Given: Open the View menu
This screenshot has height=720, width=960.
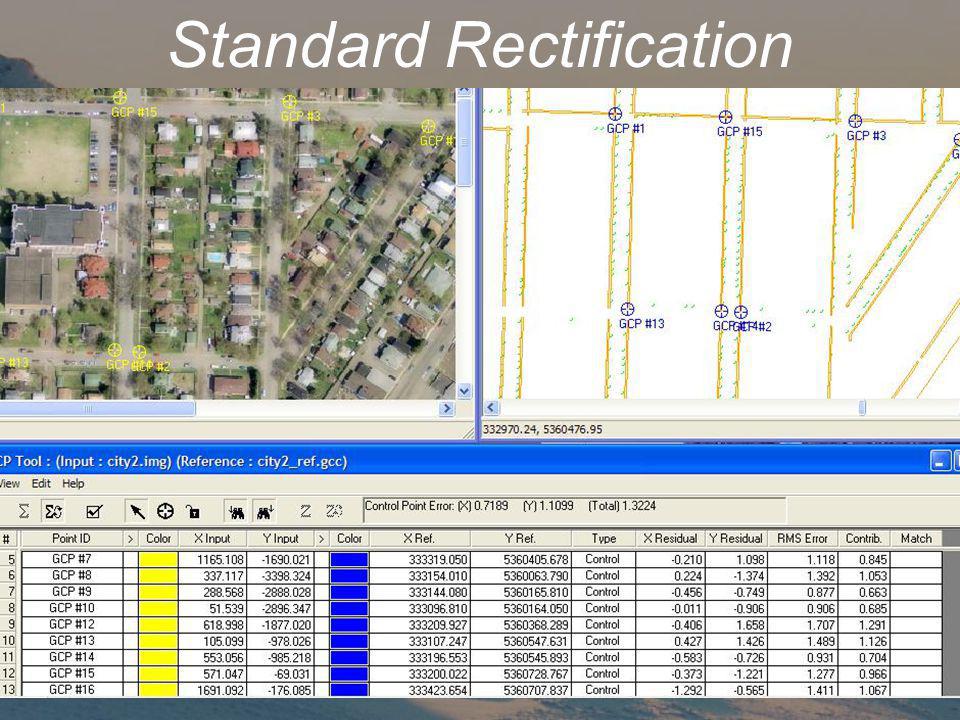Looking at the screenshot, I should point(9,484).
